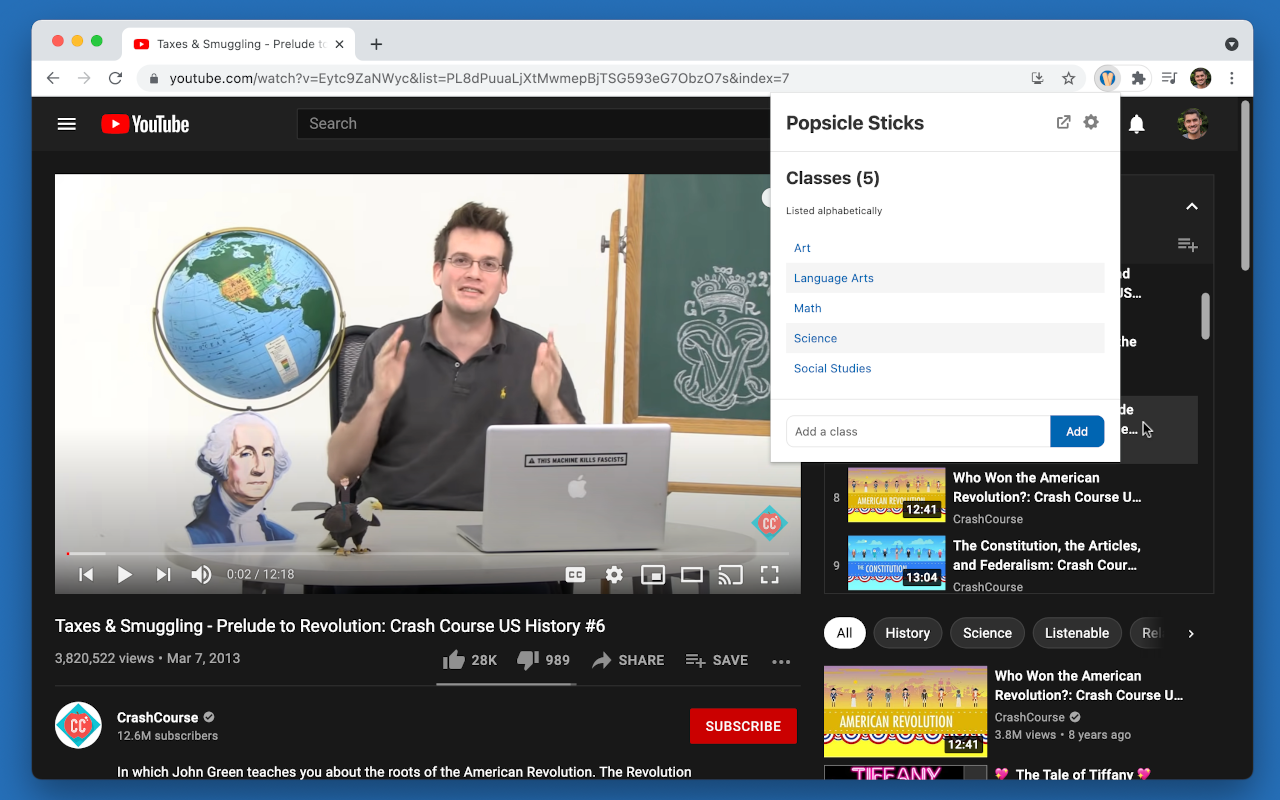Open YouTube notifications bell
This screenshot has width=1280, height=800.
1137,124
